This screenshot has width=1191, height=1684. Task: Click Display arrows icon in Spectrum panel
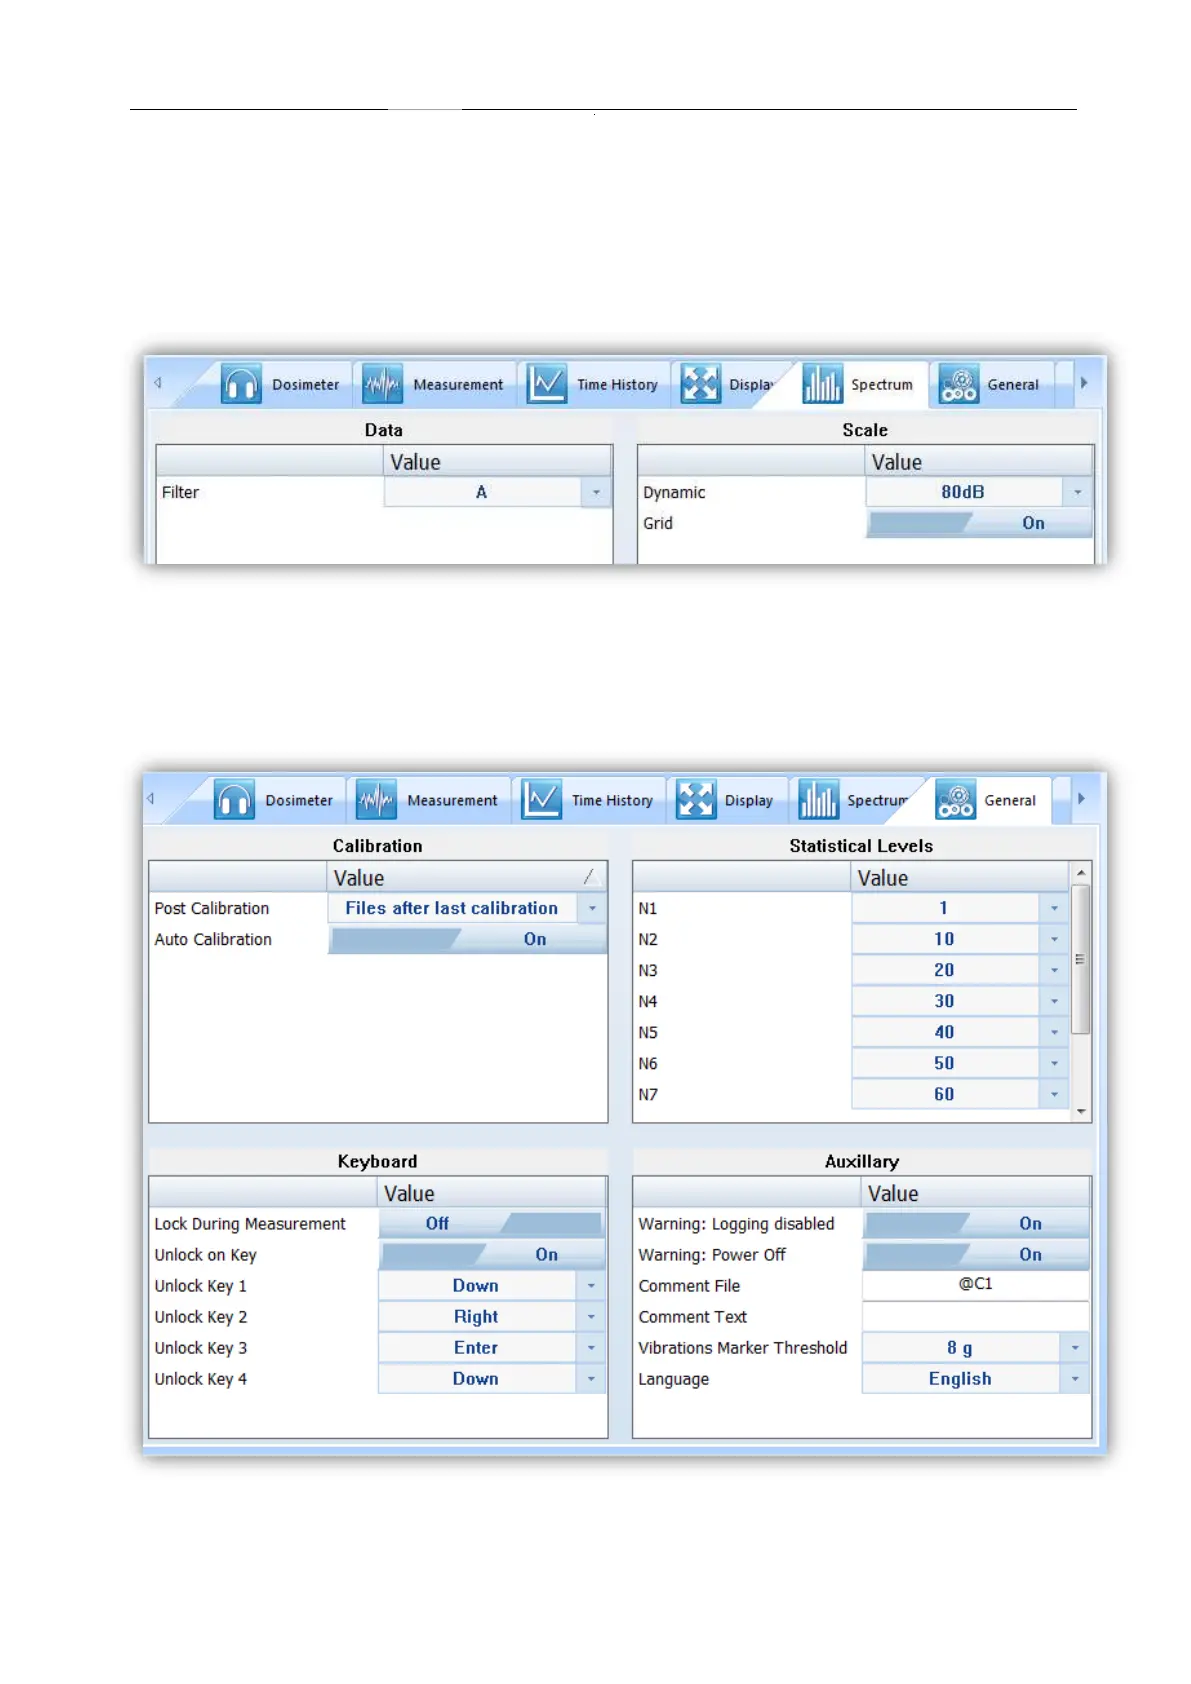(700, 384)
